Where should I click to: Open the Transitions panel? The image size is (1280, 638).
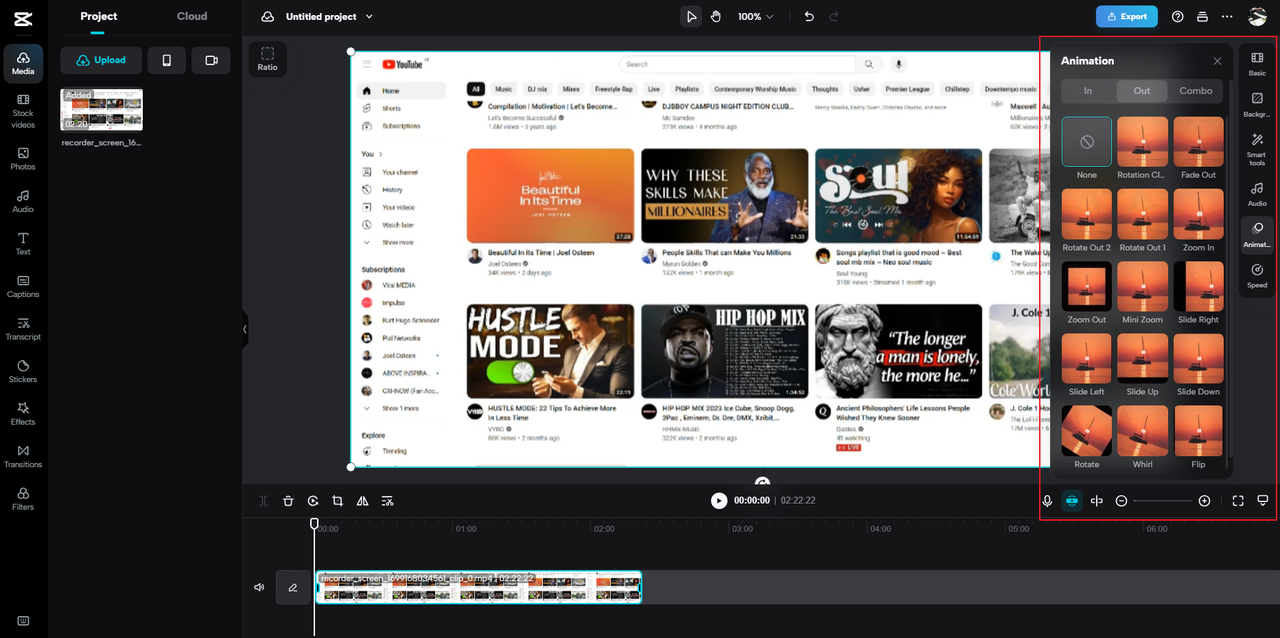tap(23, 456)
